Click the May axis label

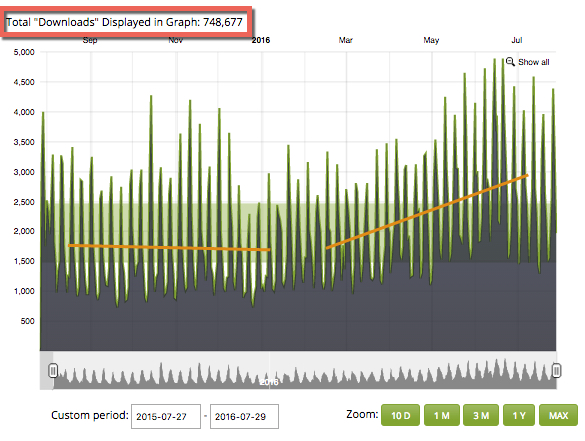[x=431, y=40]
